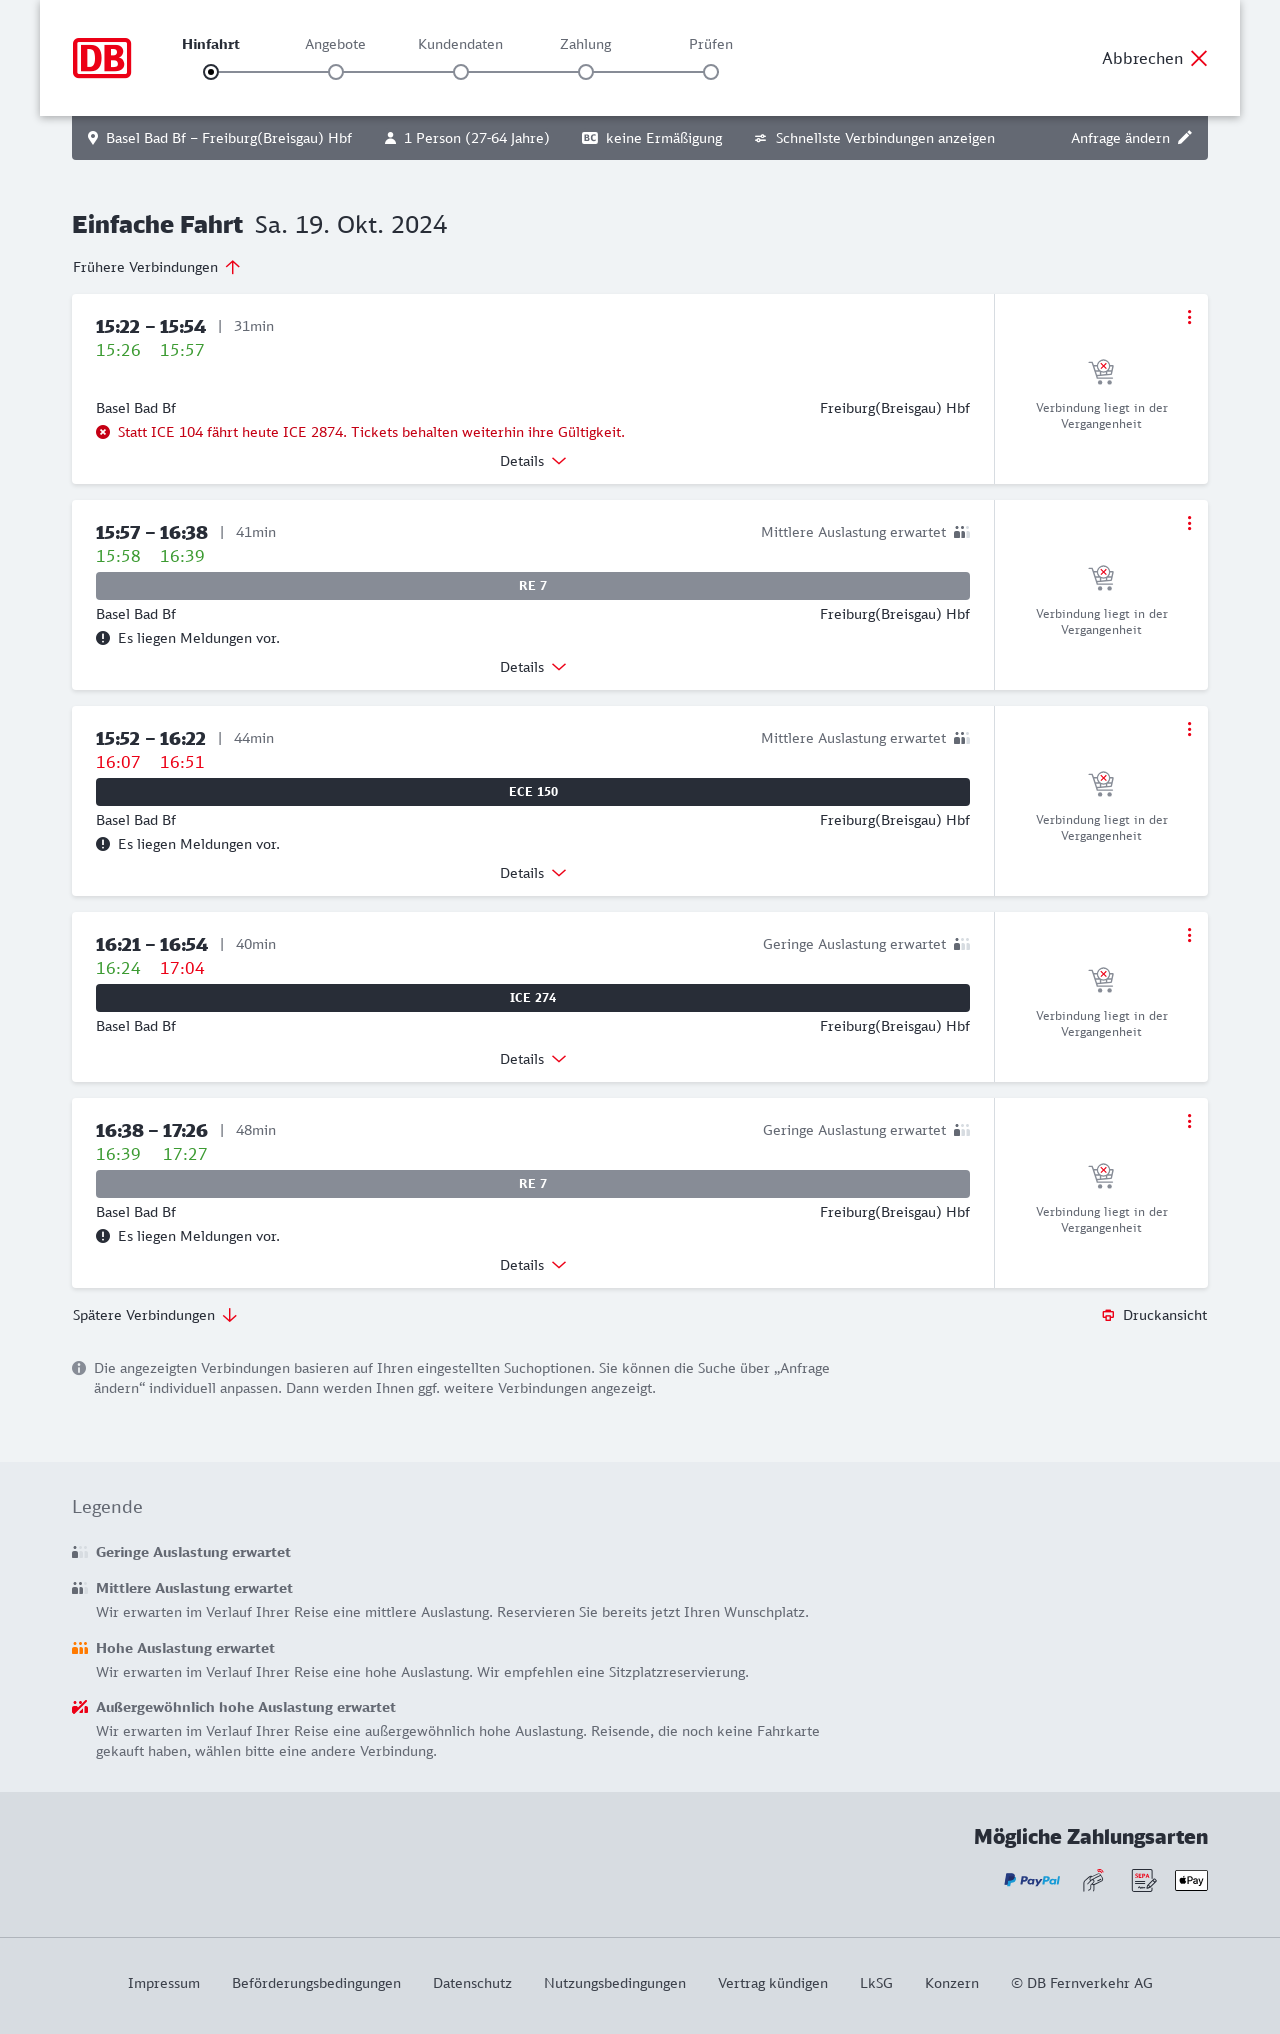Viewport: 1280px width, 2034px height.
Task: Click the red X icon beside Abbrechen
Action: tap(1199, 58)
